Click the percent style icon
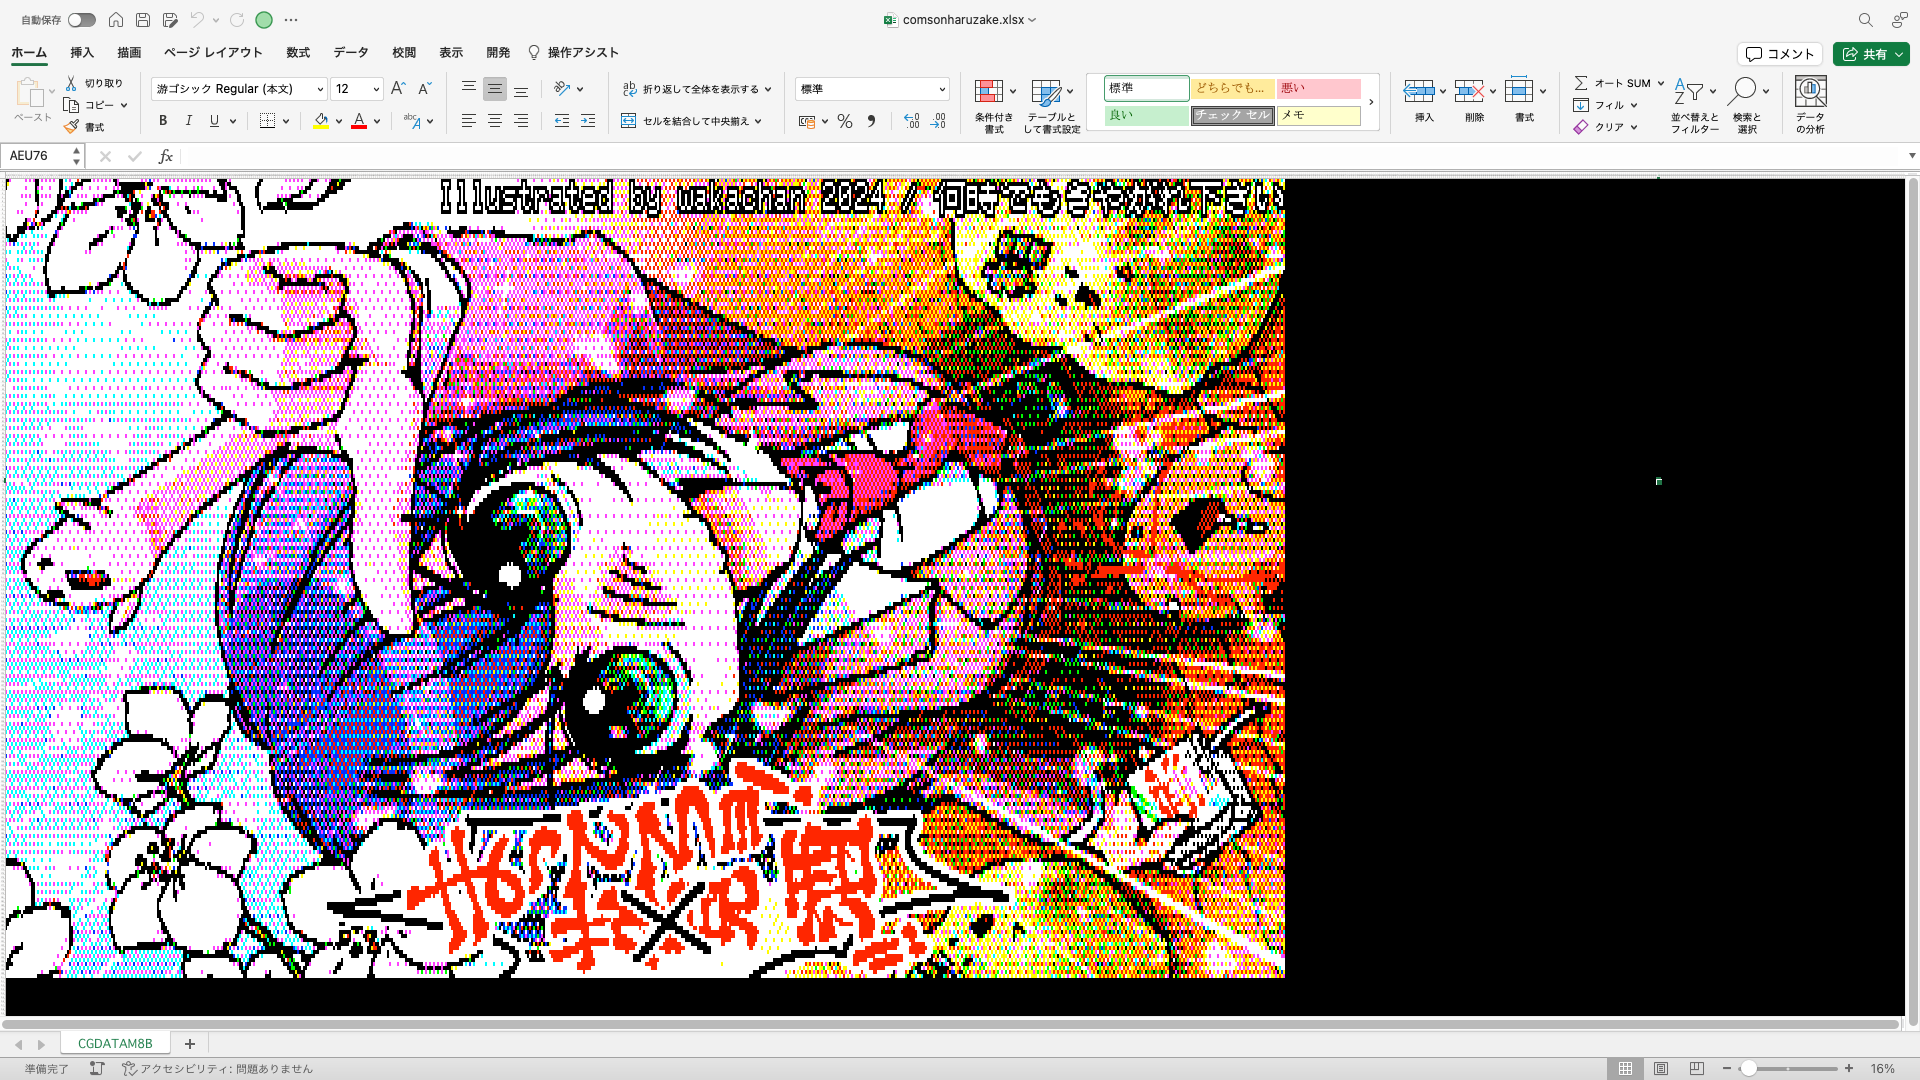This screenshot has width=1920, height=1080. click(845, 121)
